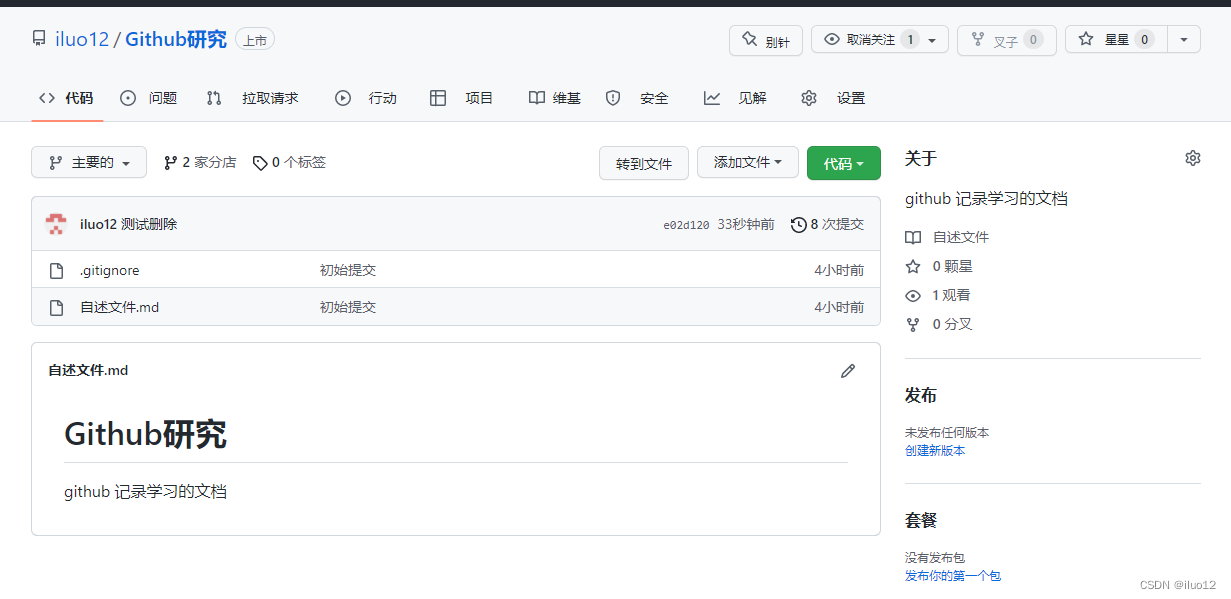Switch to the 拉取请求 pull requests tab
The height and width of the screenshot is (599, 1231).
tap(252, 98)
